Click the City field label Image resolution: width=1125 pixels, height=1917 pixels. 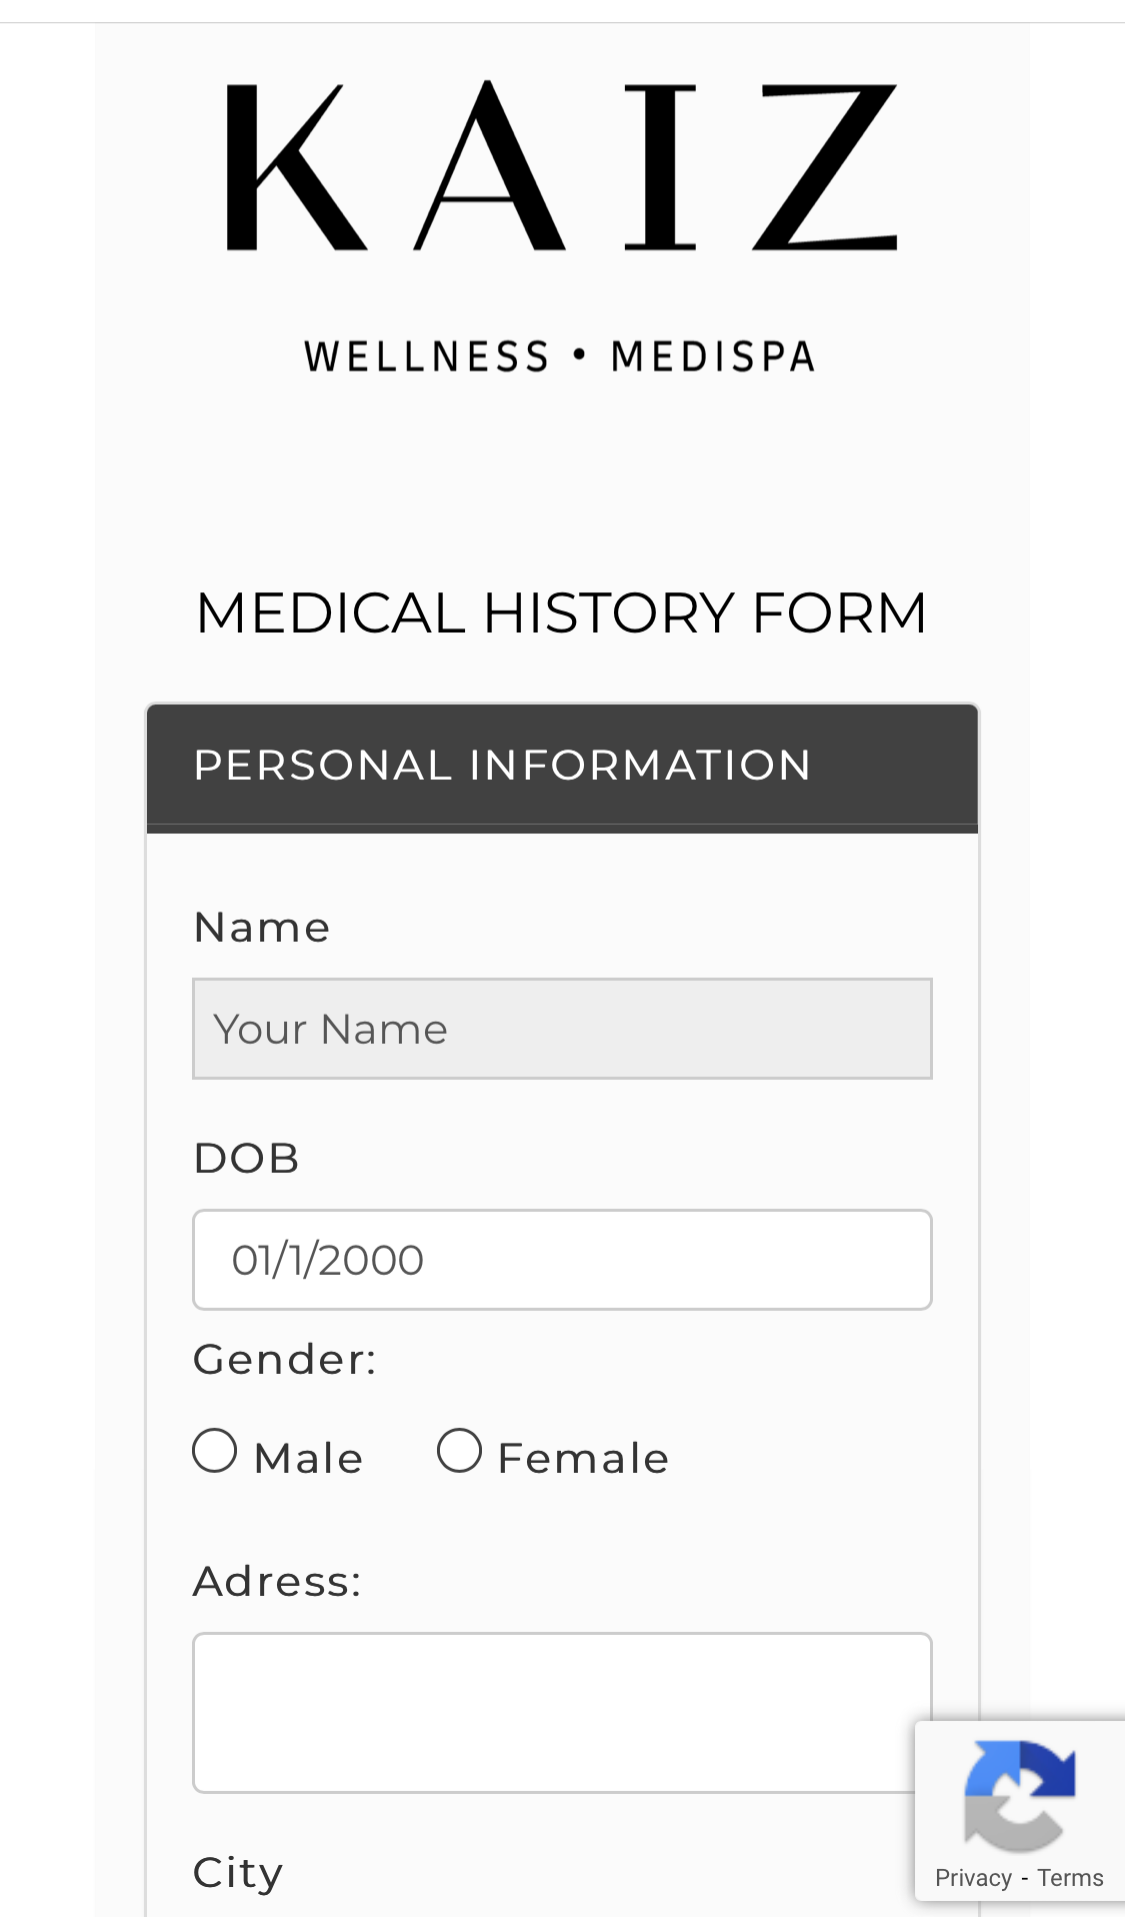pos(238,1873)
